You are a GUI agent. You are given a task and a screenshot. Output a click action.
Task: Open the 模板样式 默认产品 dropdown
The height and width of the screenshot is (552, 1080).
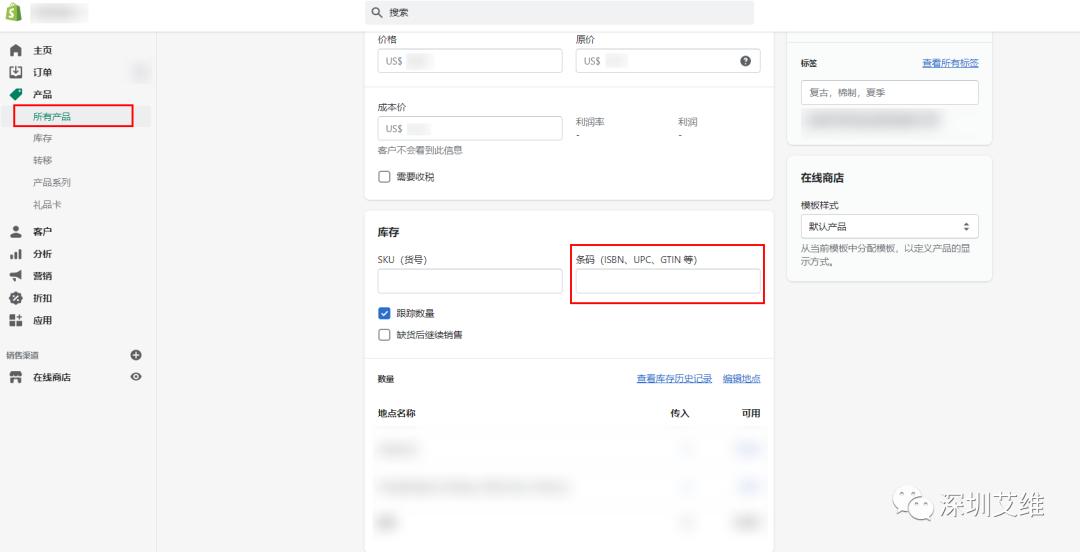(x=889, y=226)
